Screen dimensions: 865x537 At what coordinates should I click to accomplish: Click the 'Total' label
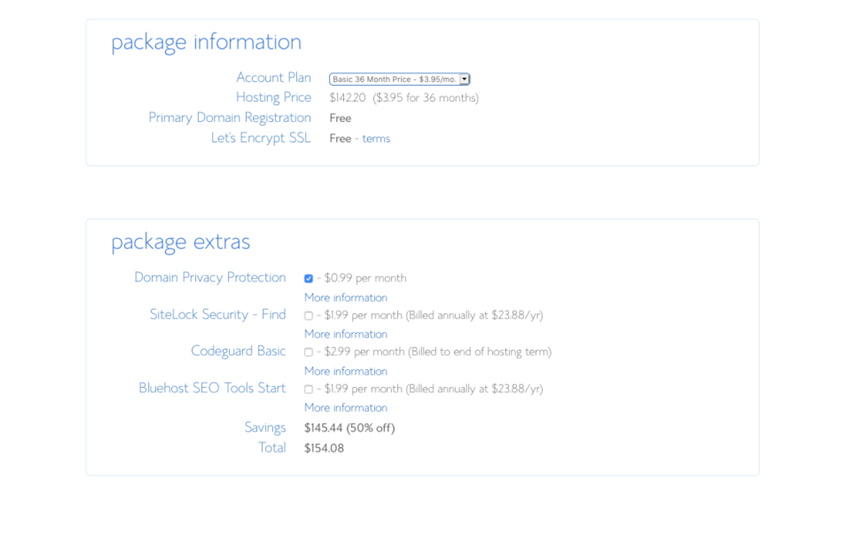pyautogui.click(x=273, y=448)
